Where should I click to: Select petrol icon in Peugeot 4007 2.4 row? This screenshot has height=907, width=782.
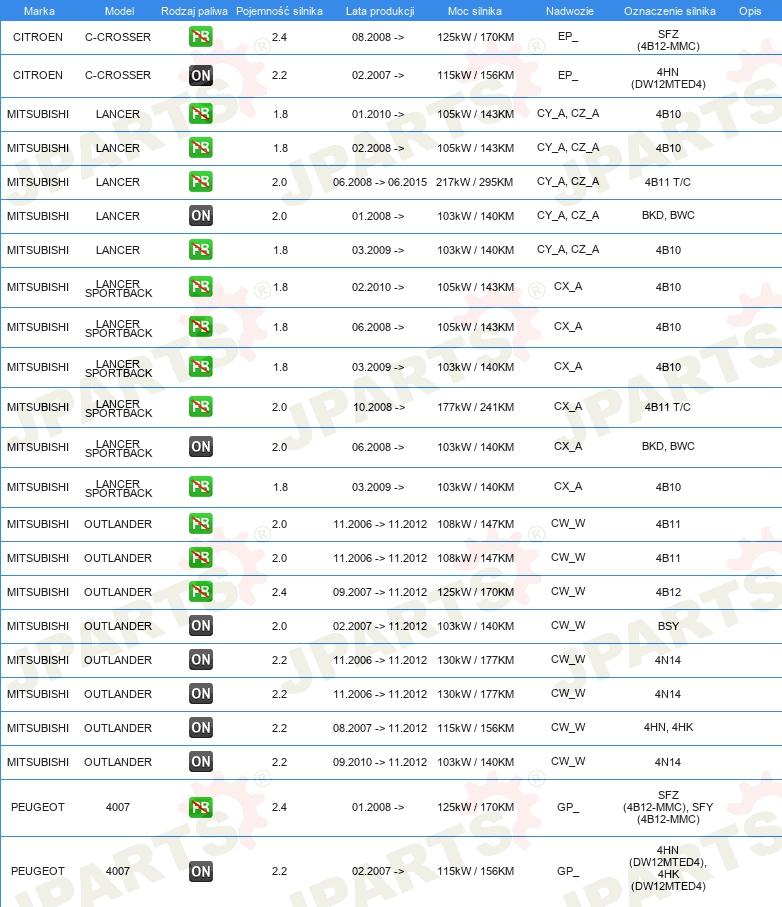pyautogui.click(x=201, y=807)
